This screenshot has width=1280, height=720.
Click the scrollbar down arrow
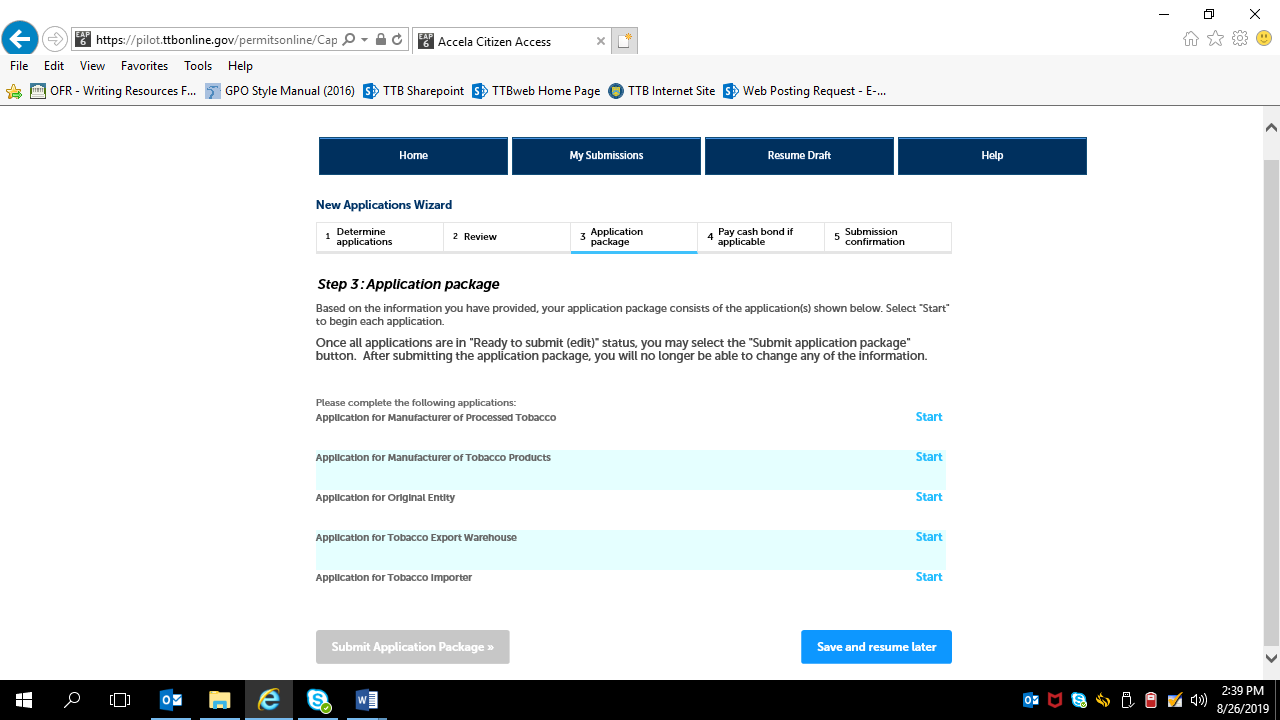point(1271,658)
